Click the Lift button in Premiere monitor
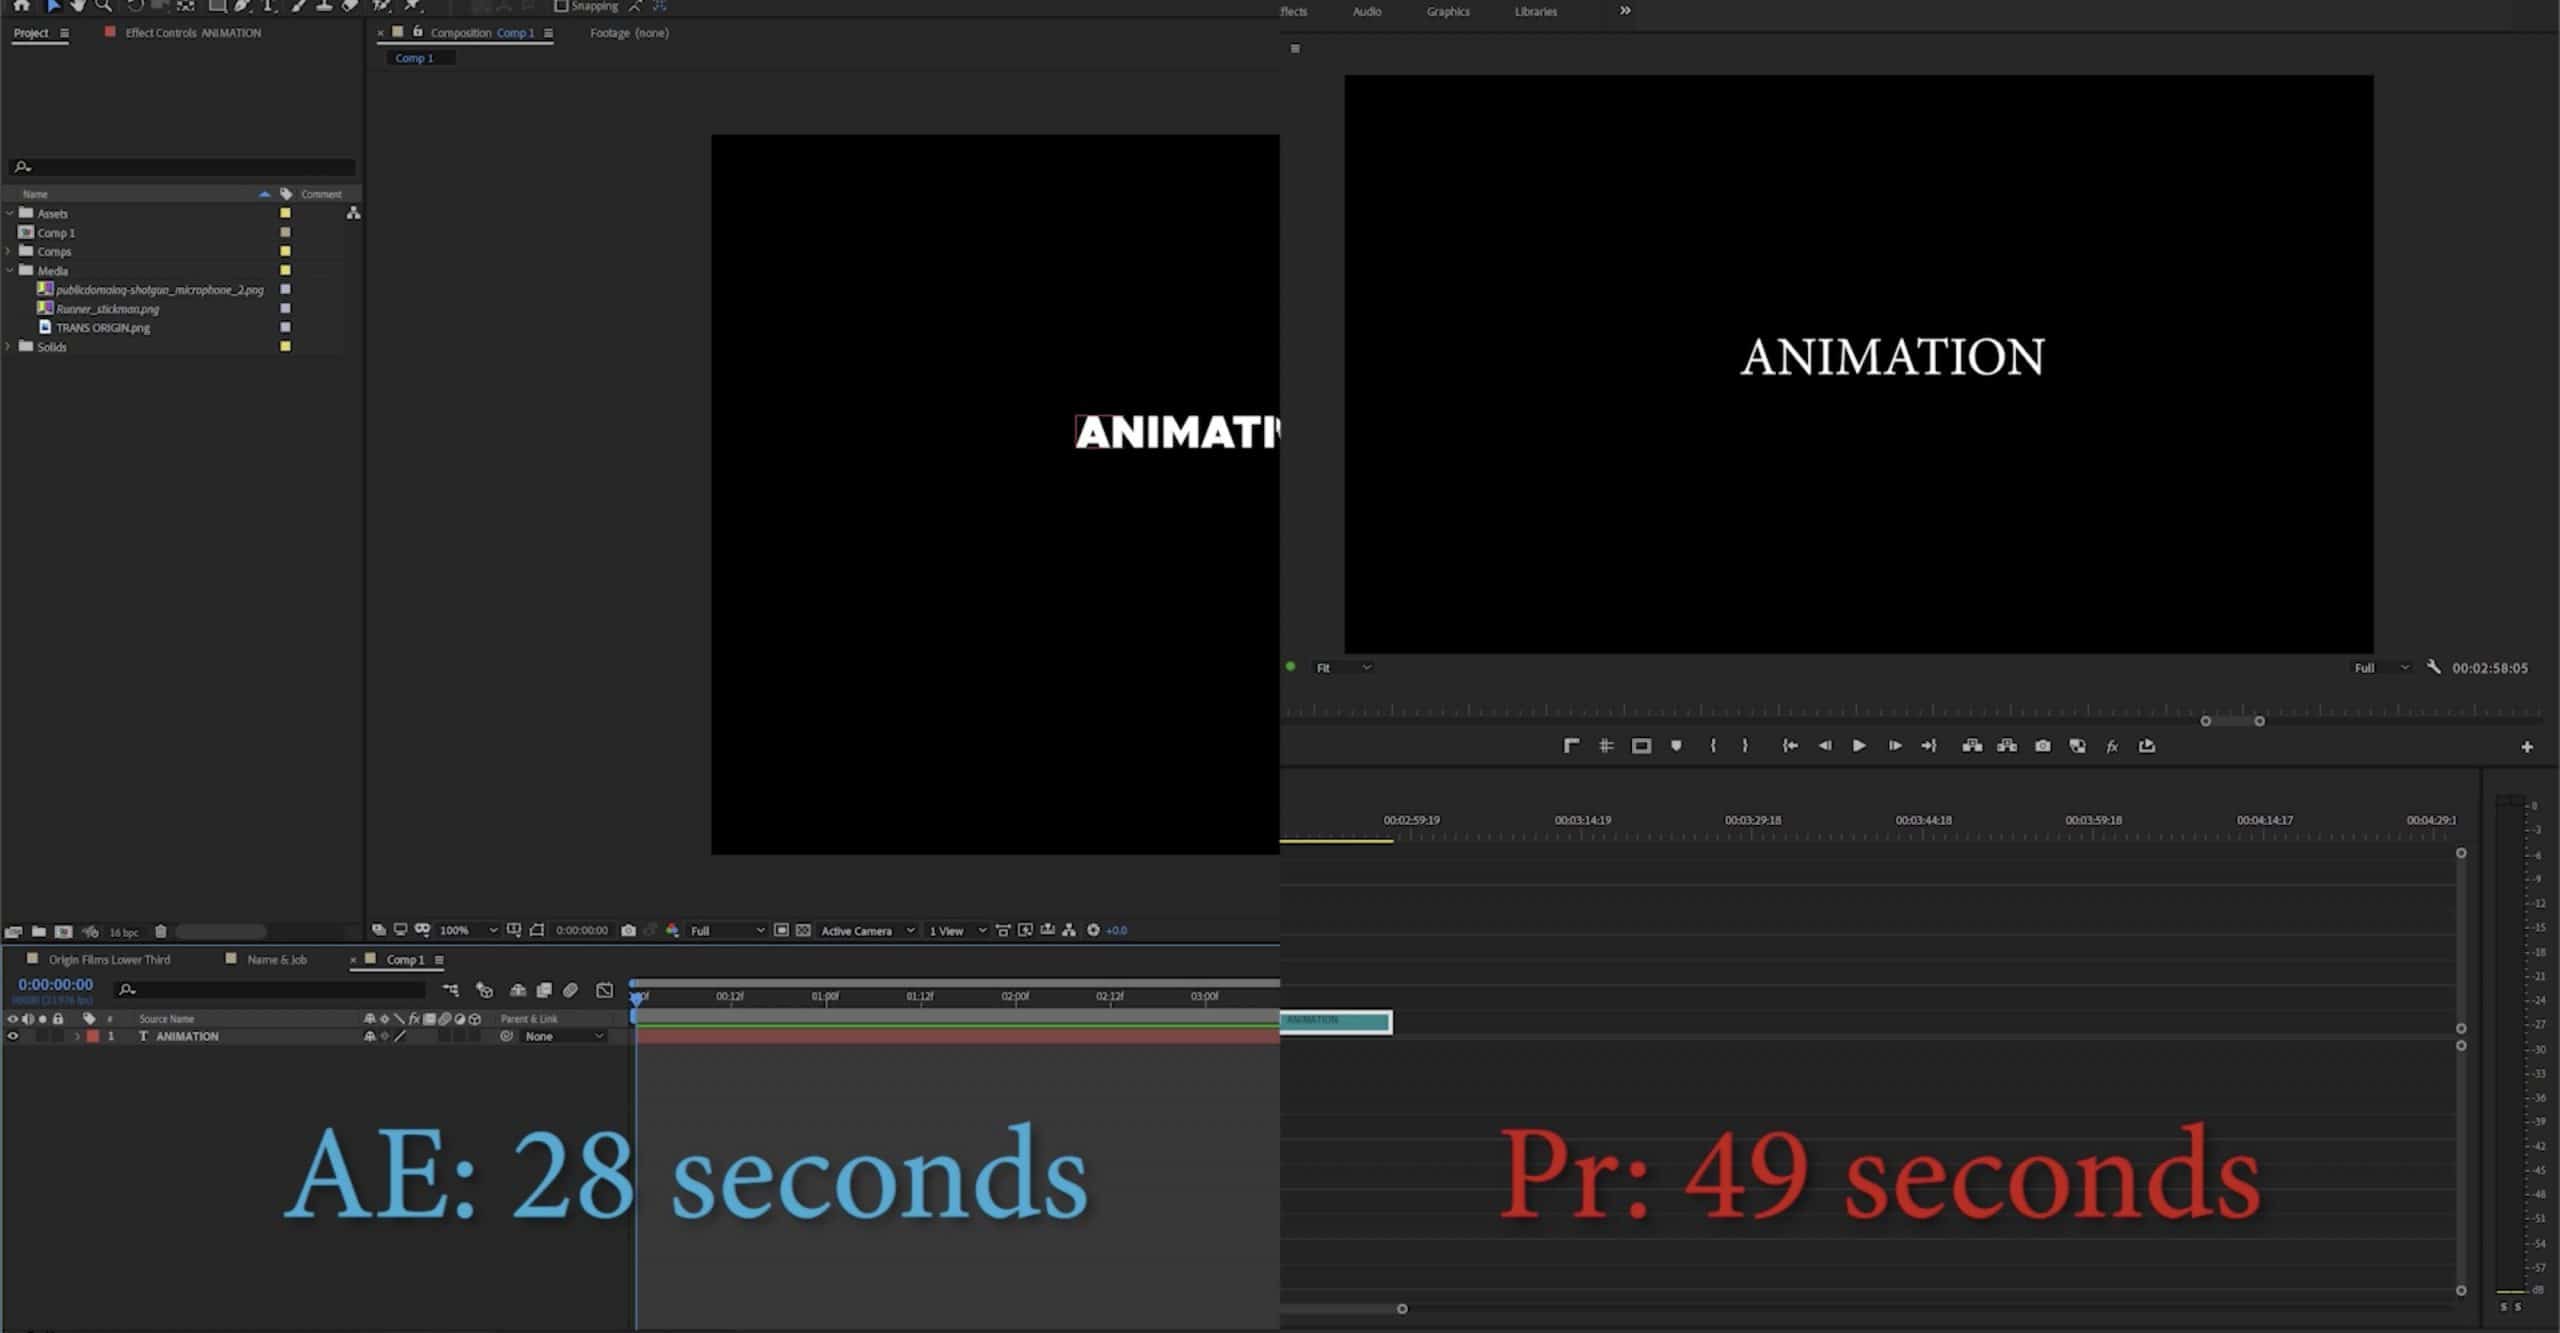 click(1972, 746)
